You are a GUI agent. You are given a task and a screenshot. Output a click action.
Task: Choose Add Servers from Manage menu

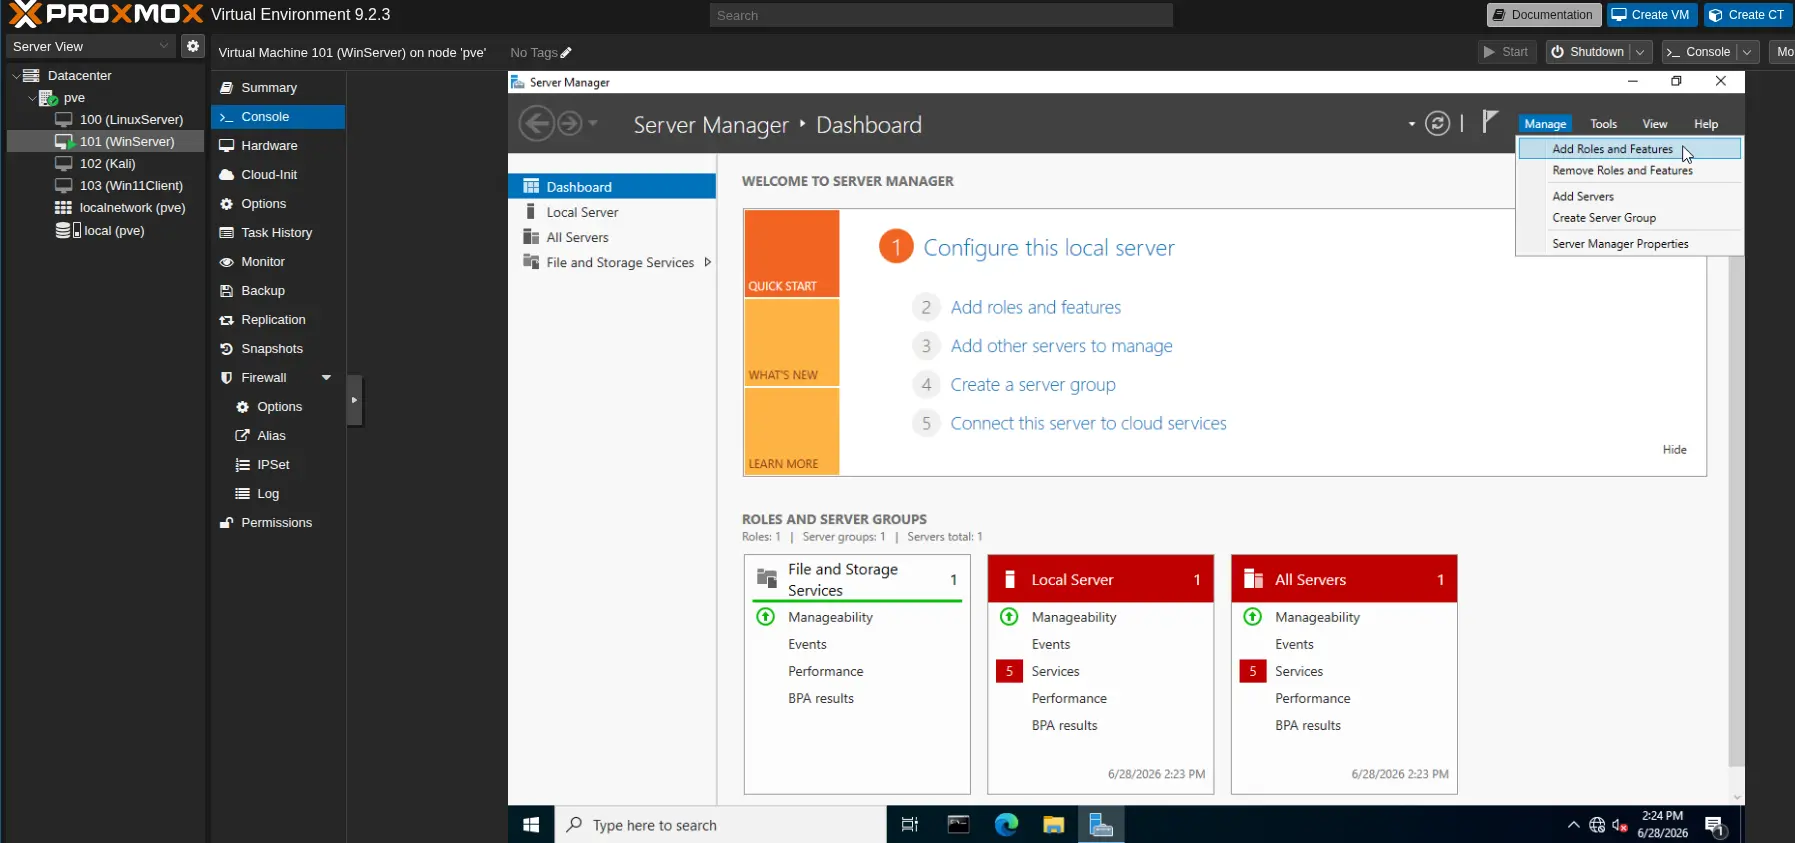point(1629,197)
